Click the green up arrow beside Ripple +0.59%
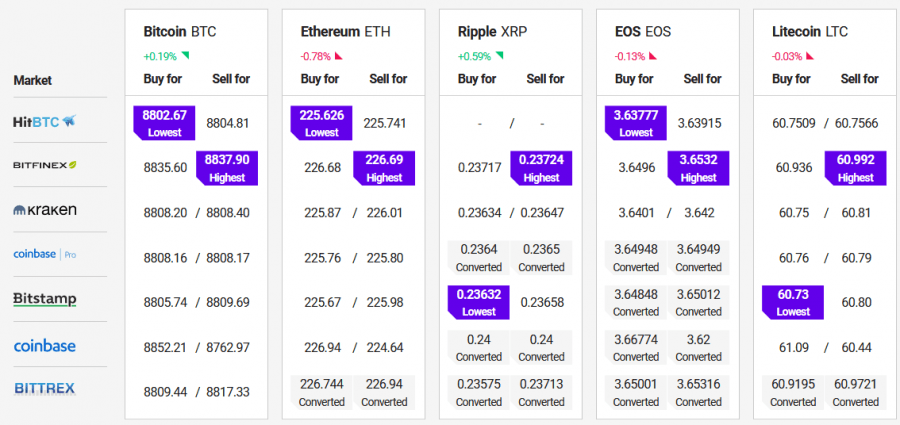Screen dimensions: 900x425 (x=499, y=56)
